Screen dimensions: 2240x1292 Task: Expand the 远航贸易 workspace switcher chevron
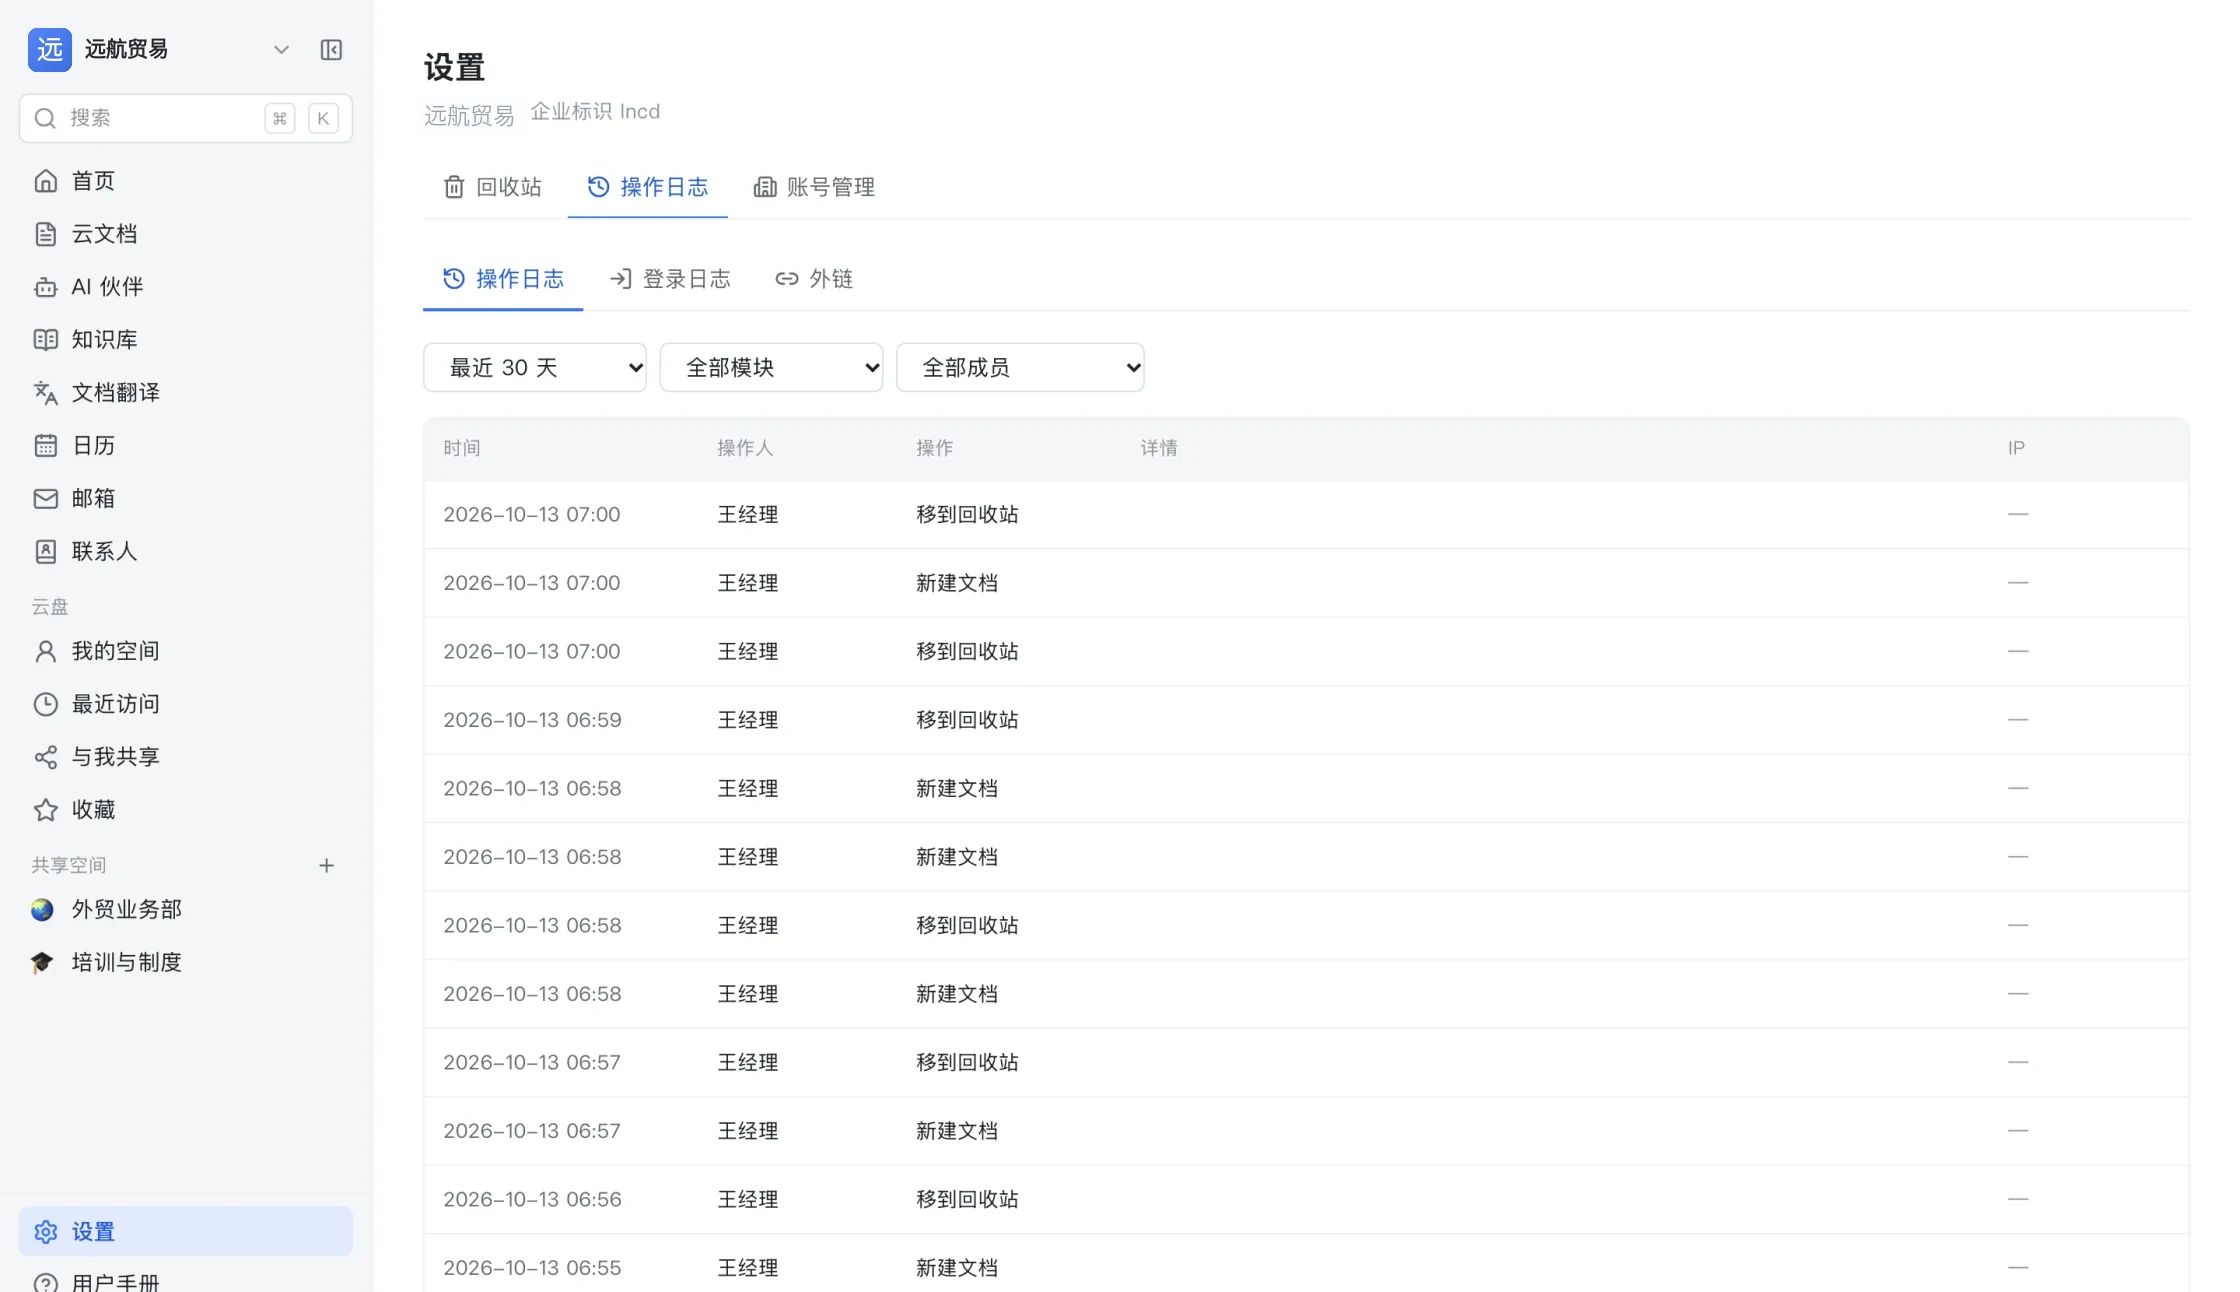281,50
